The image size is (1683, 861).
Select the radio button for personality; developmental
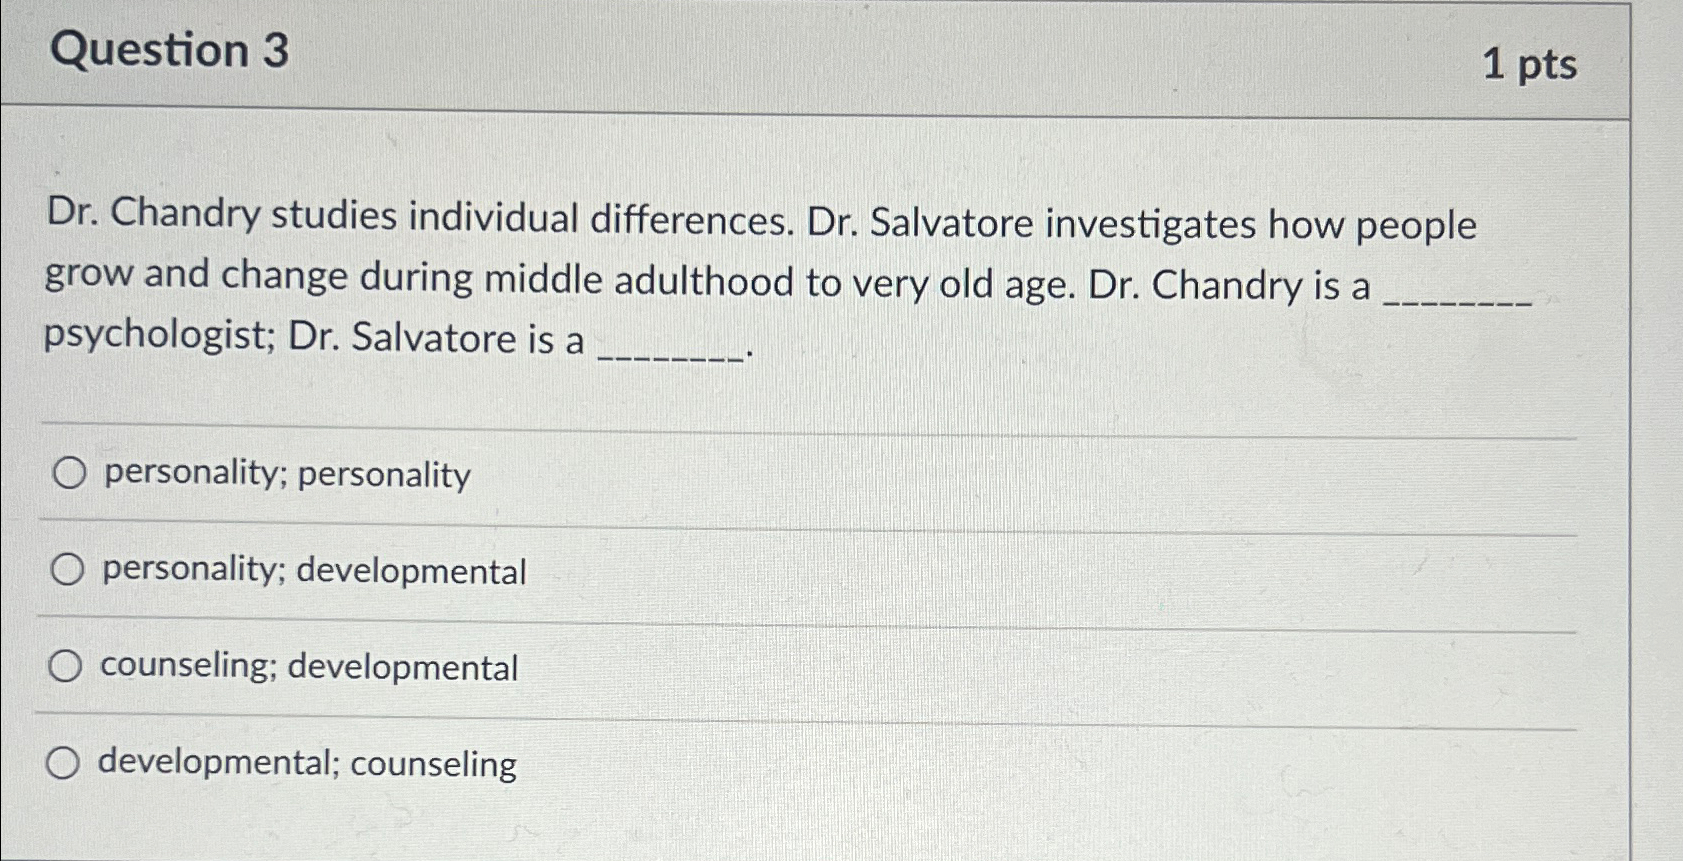point(67,569)
